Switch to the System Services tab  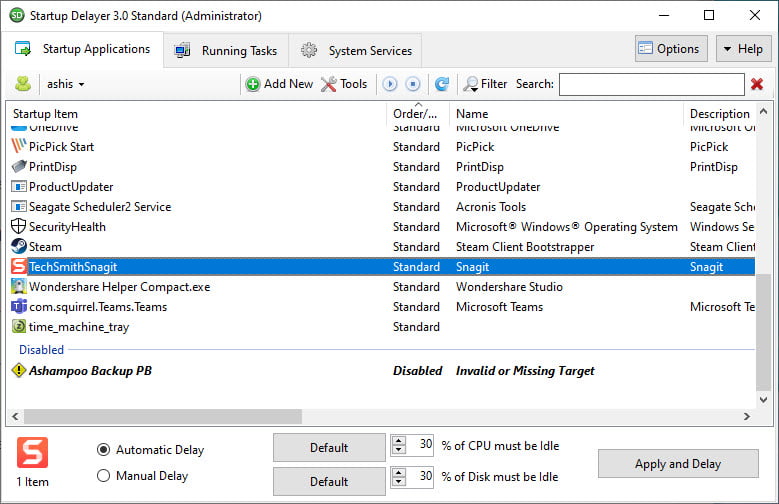pyautogui.click(x=356, y=50)
